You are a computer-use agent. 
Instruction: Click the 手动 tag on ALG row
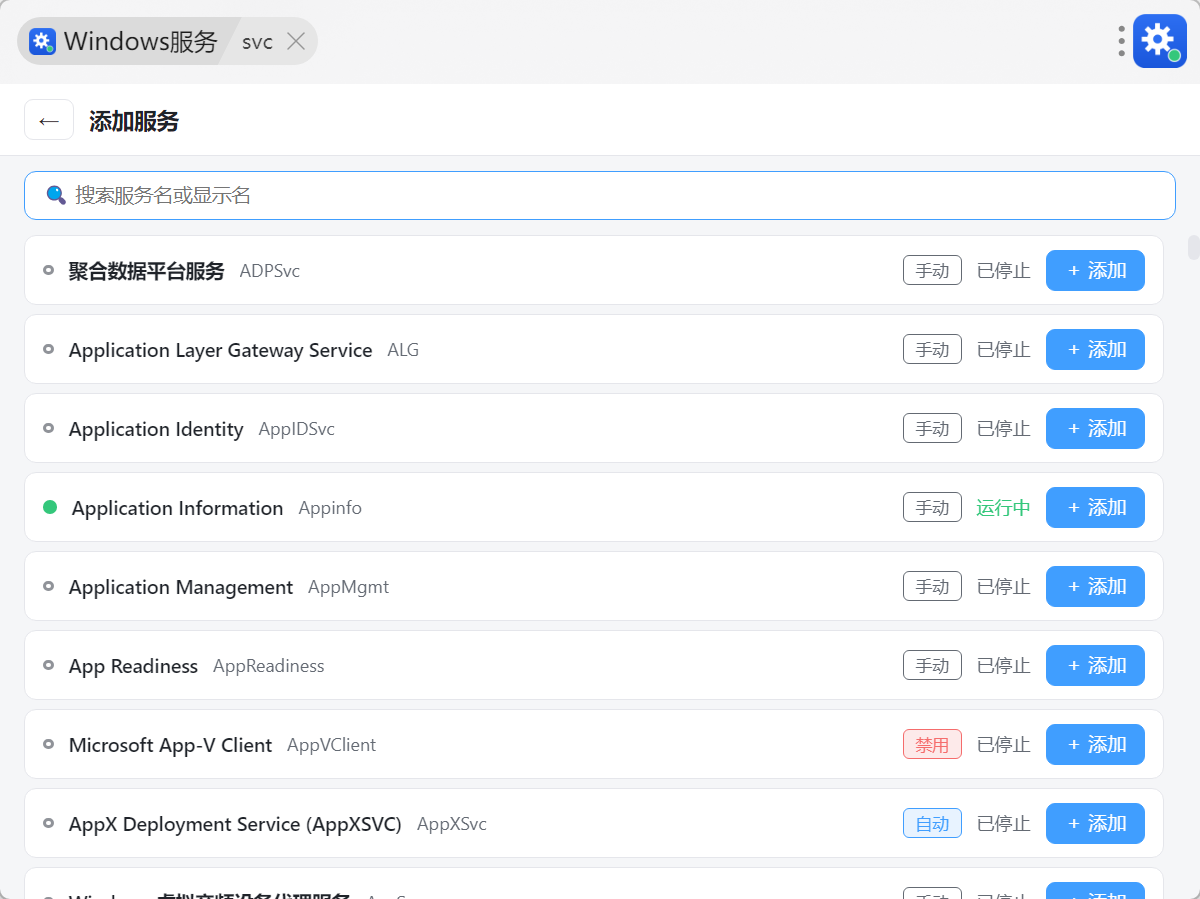click(x=932, y=349)
